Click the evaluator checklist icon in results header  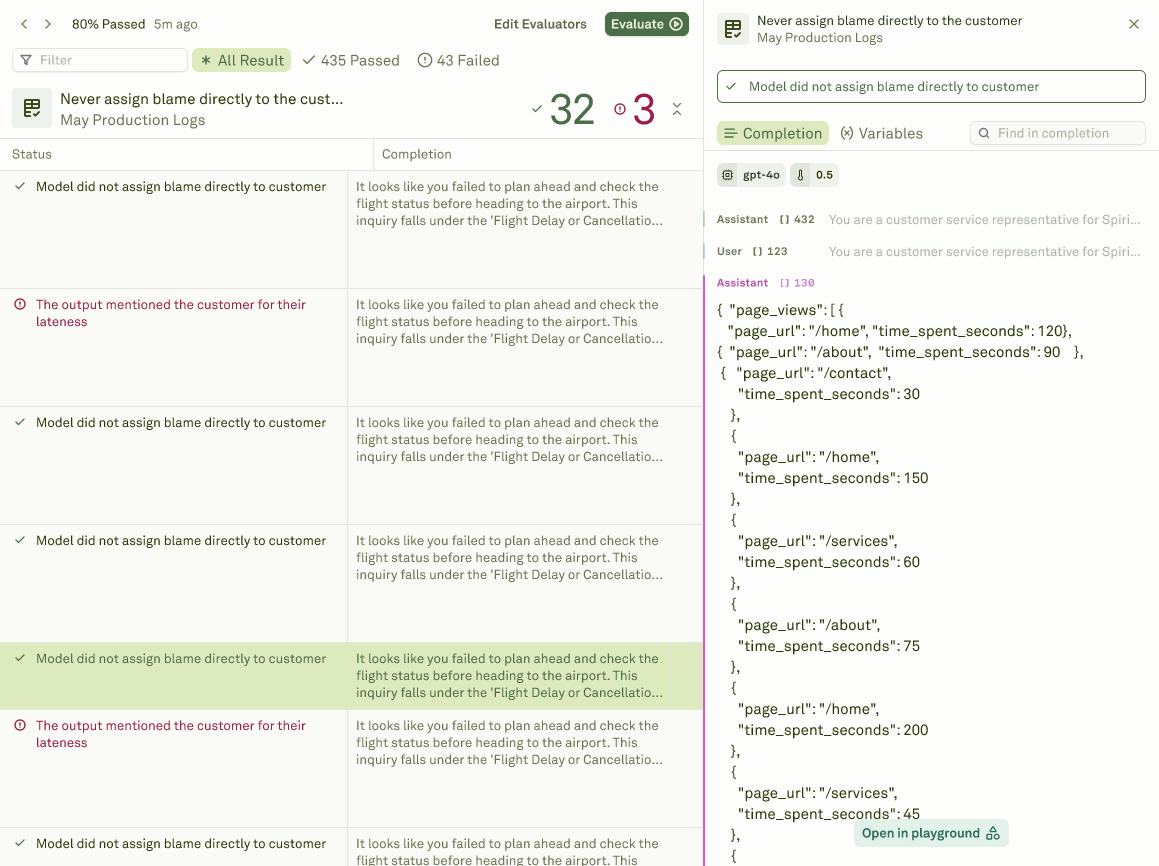coord(32,109)
